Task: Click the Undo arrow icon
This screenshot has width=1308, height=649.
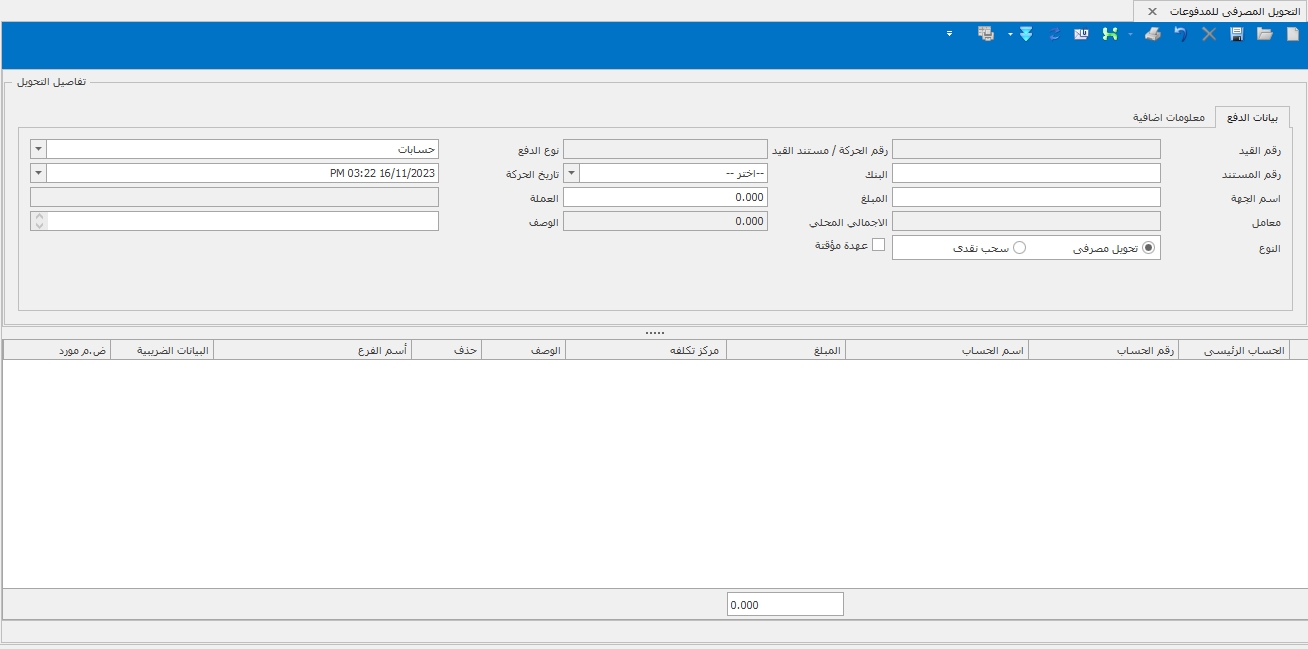Action: click(x=1181, y=34)
